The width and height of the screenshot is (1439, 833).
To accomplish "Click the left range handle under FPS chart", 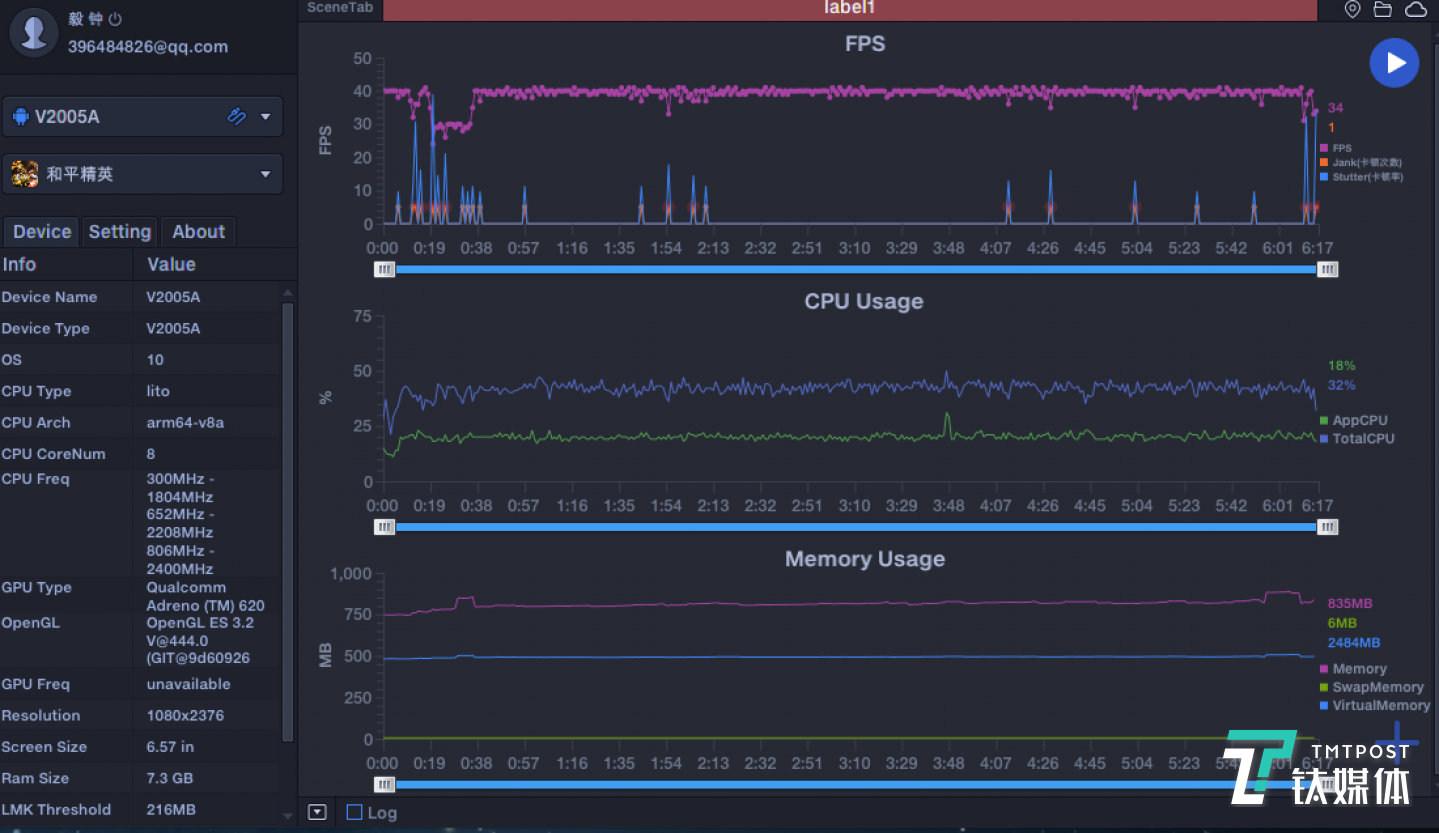I will (x=384, y=269).
